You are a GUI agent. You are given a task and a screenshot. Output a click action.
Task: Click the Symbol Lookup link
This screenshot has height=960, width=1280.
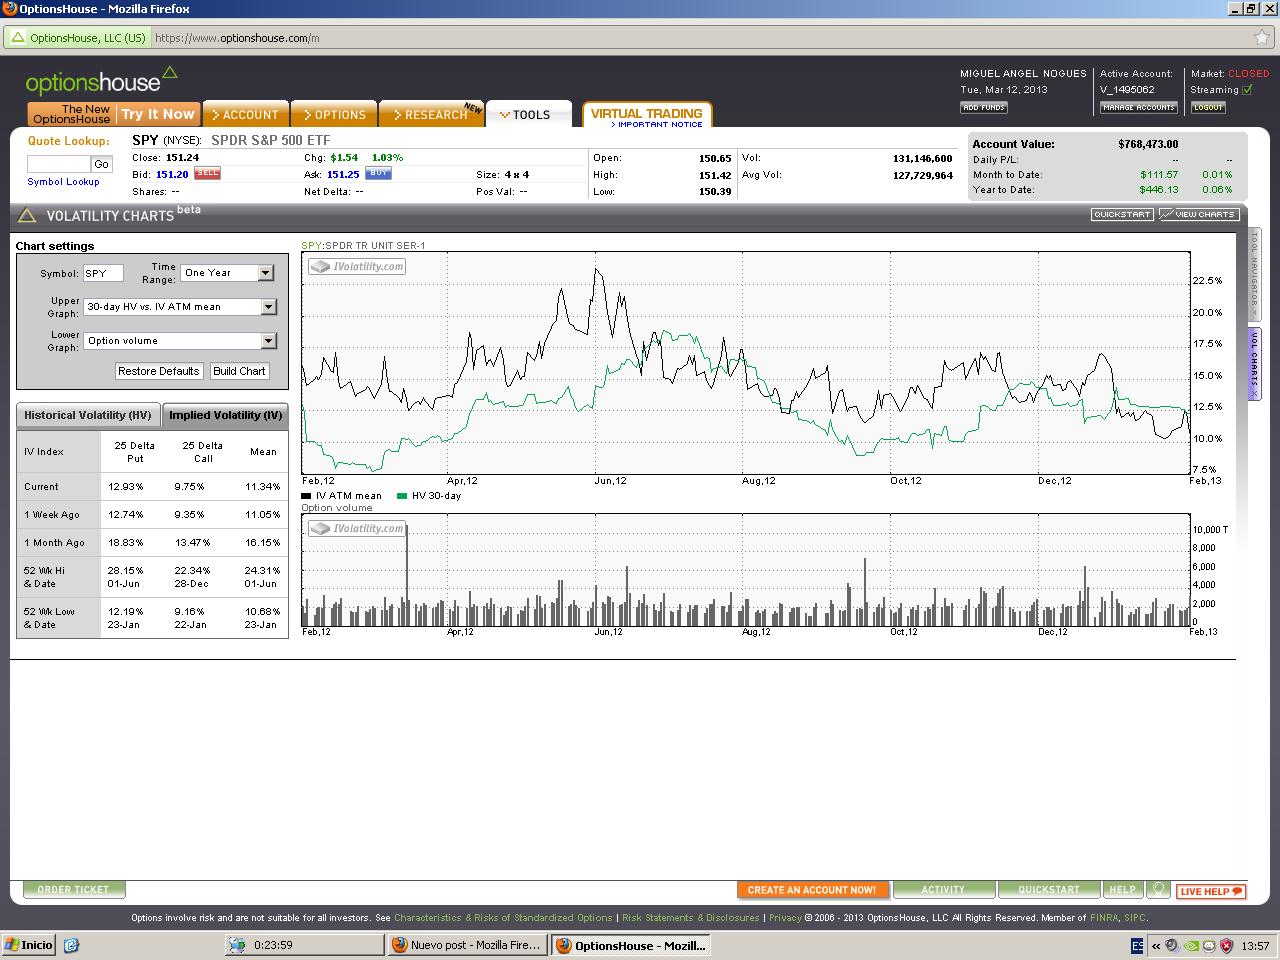coord(63,182)
